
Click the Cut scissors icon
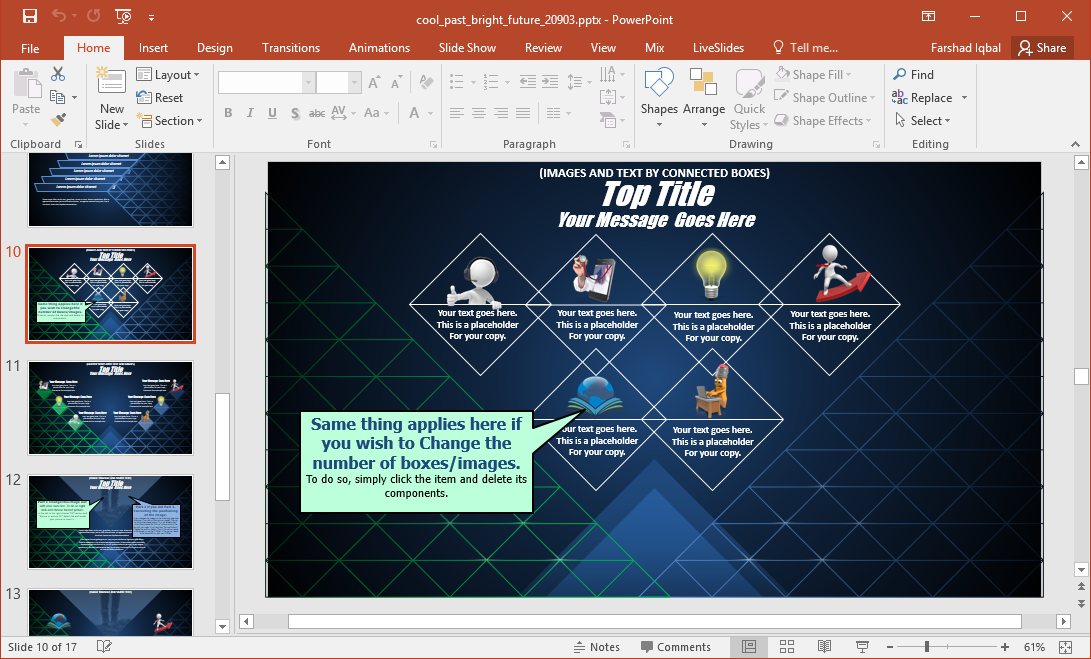click(58, 74)
